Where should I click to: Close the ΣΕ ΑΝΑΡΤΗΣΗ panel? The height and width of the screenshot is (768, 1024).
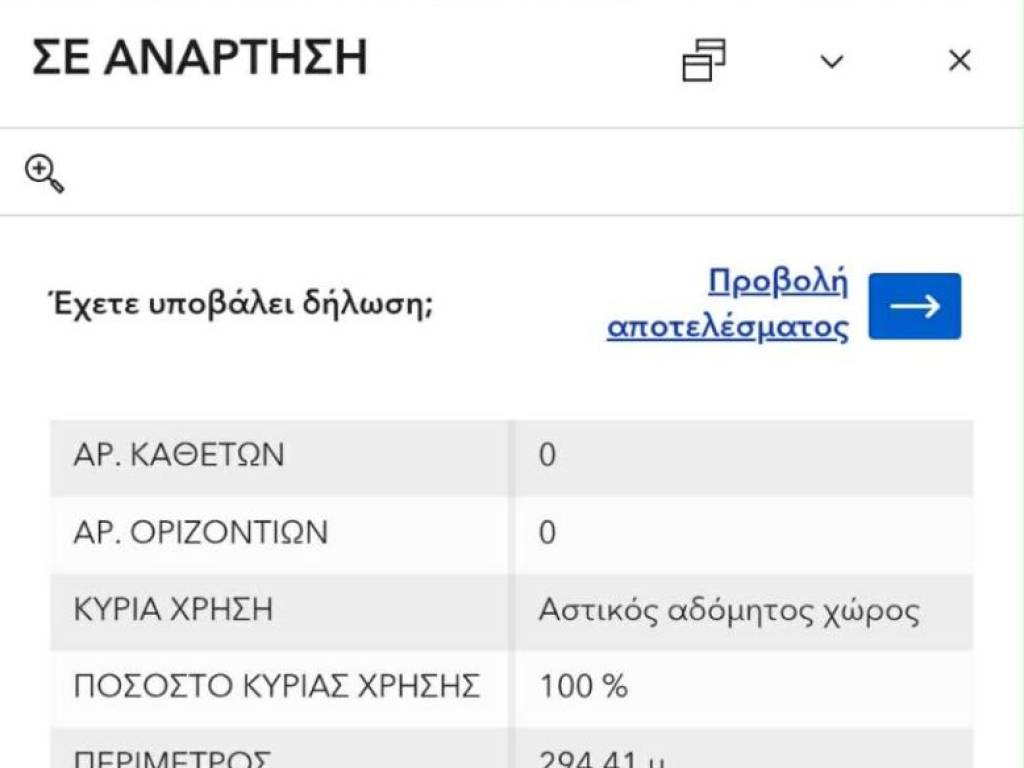(x=959, y=62)
